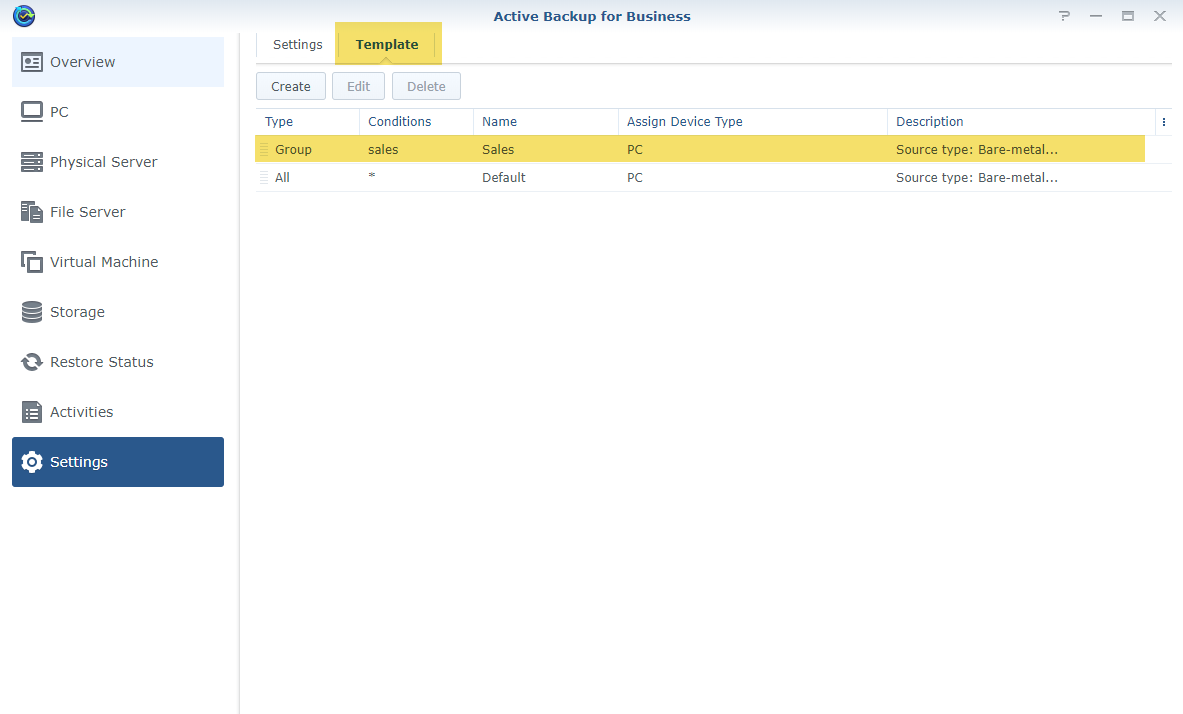This screenshot has height=714, width=1183.
Task: Click the Group type cell
Action: point(293,149)
